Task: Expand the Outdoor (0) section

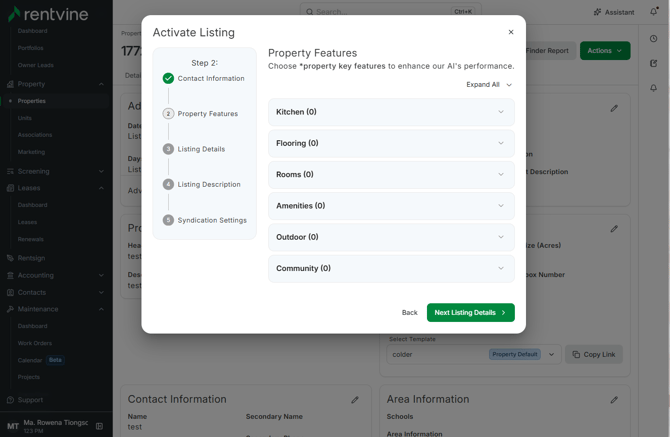Action: pyautogui.click(x=391, y=237)
